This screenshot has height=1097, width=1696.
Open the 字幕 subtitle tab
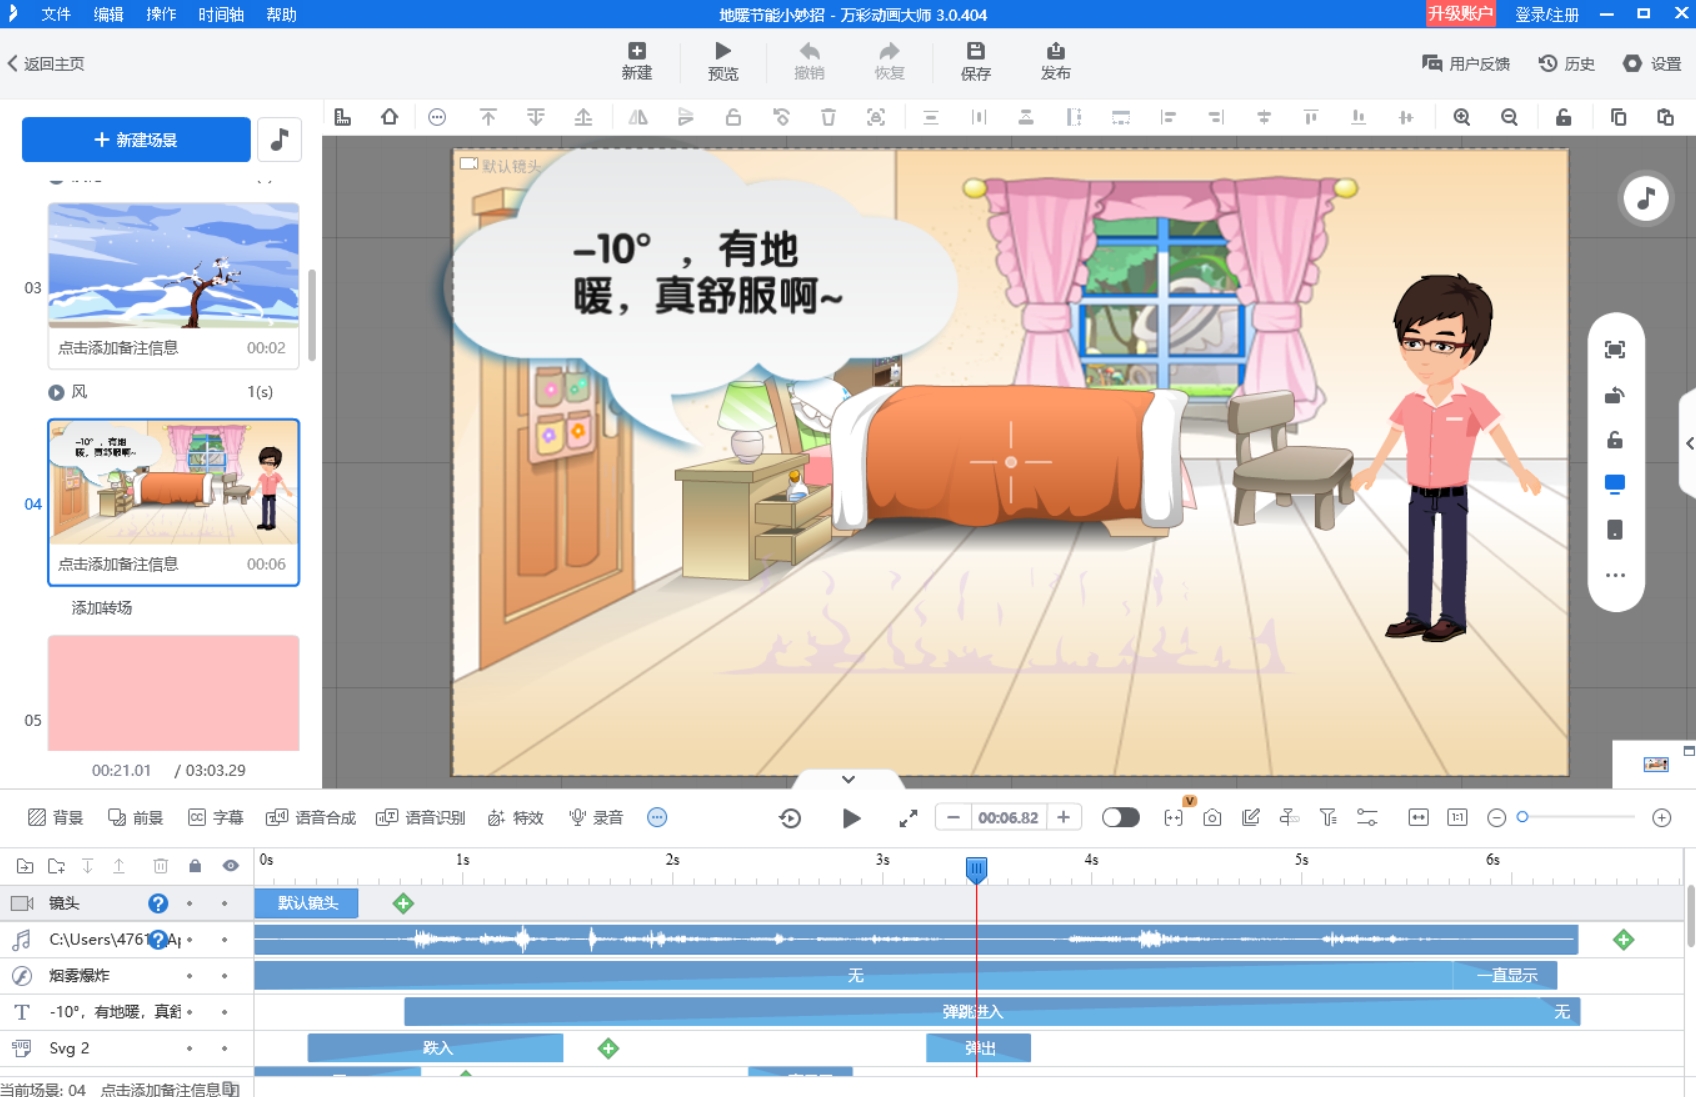click(216, 817)
